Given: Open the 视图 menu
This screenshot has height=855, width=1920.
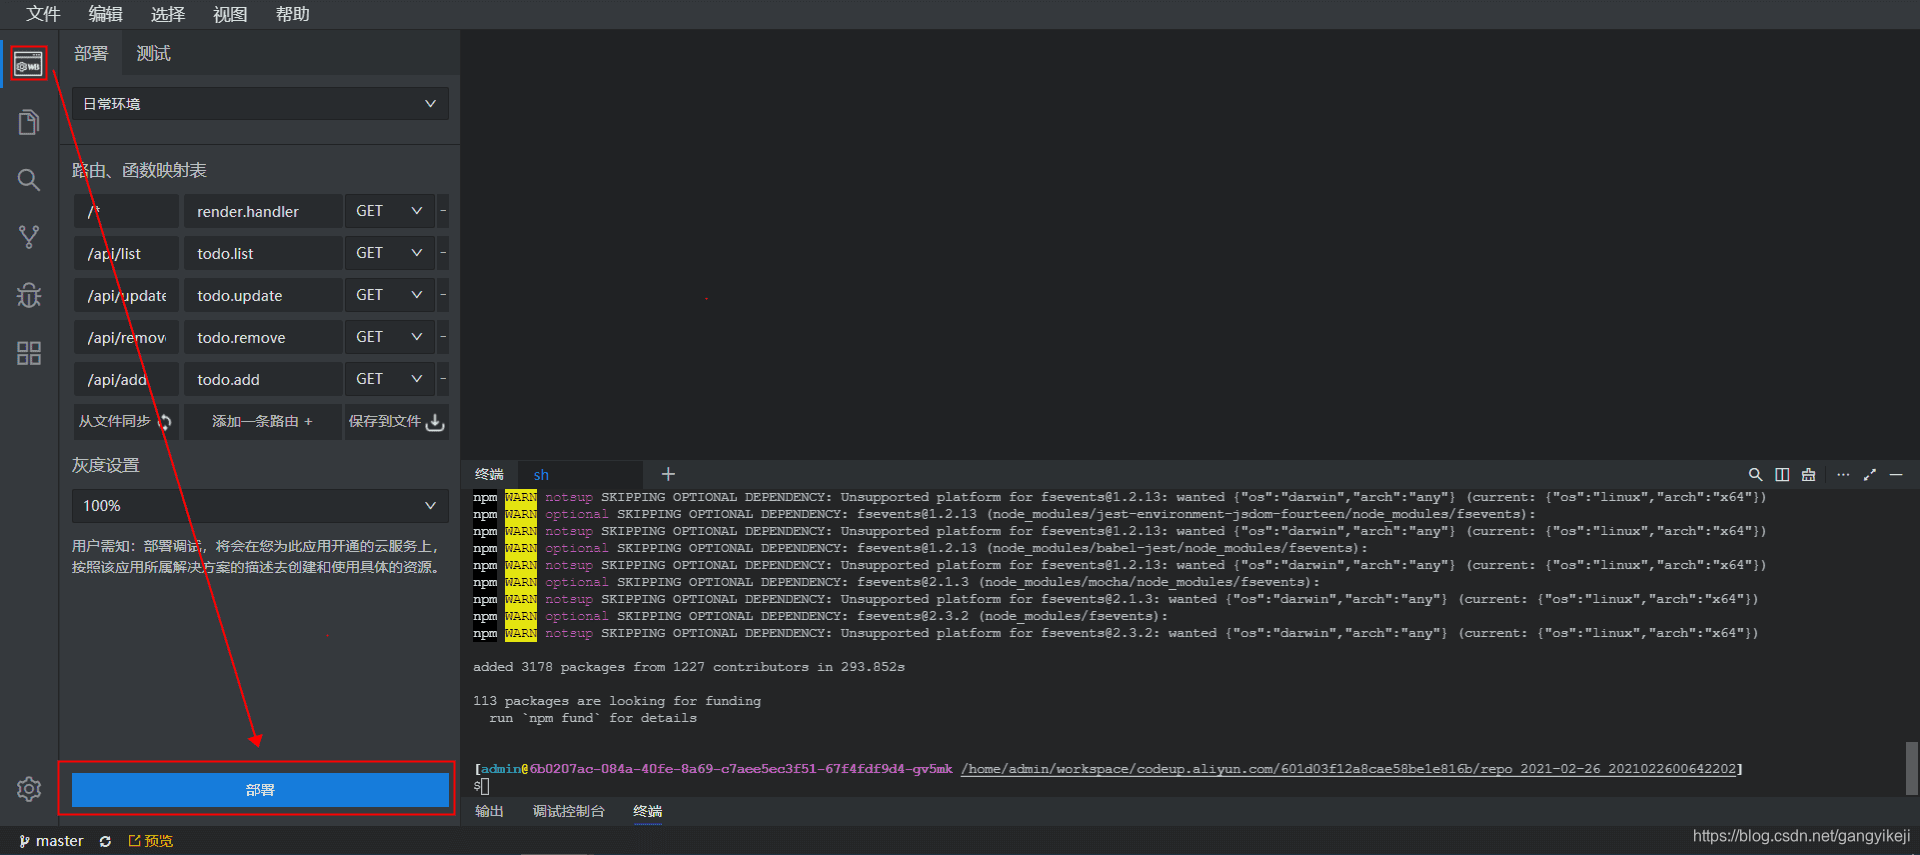Looking at the screenshot, I should pos(230,14).
